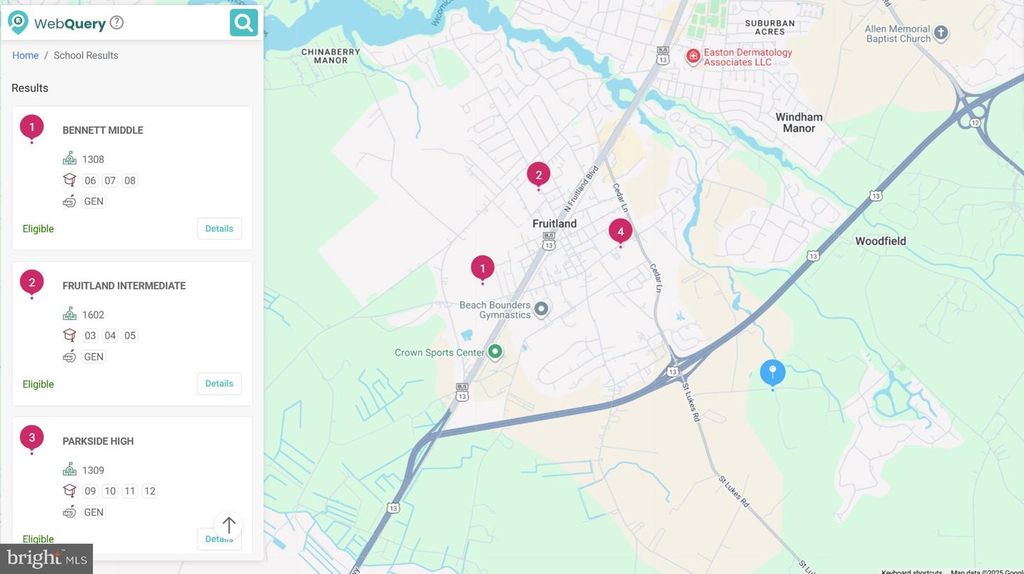Click PARKSIDE HIGH school name
Image resolution: width=1024 pixels, height=574 pixels.
[98, 441]
